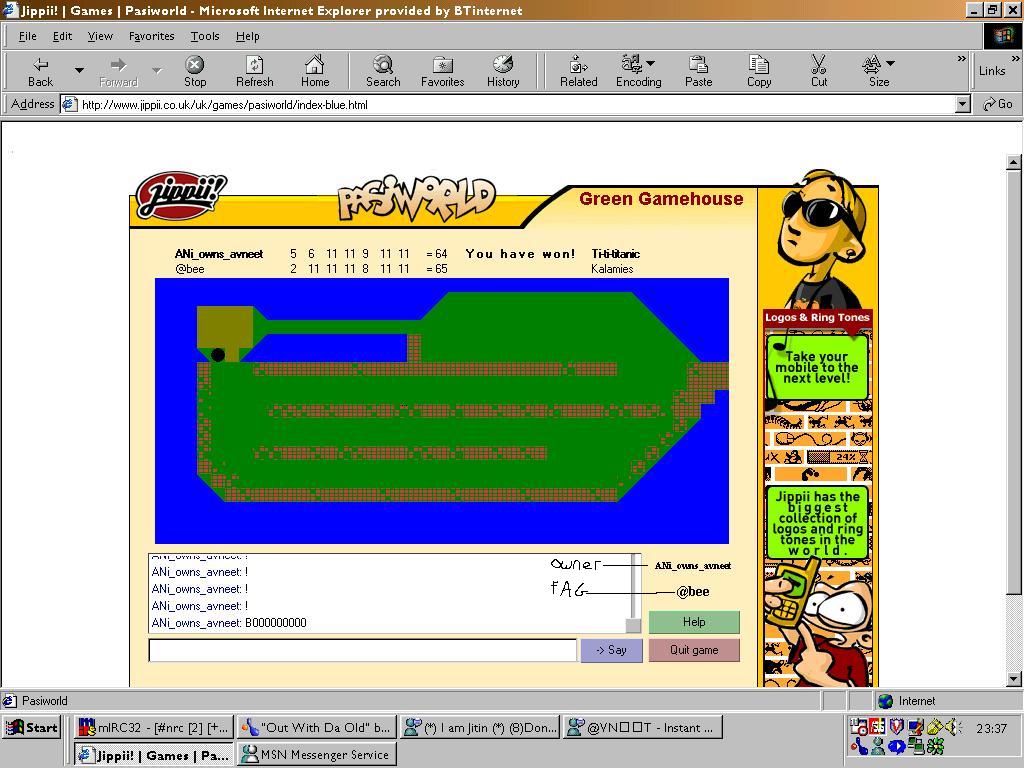Click the system clock 23:37
The width and height of the screenshot is (1024, 768).
click(991, 728)
